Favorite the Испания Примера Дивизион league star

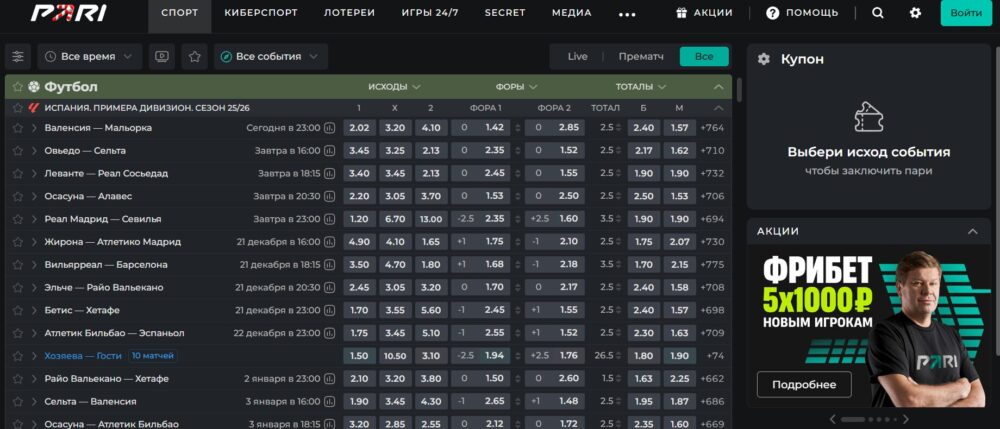(18, 108)
